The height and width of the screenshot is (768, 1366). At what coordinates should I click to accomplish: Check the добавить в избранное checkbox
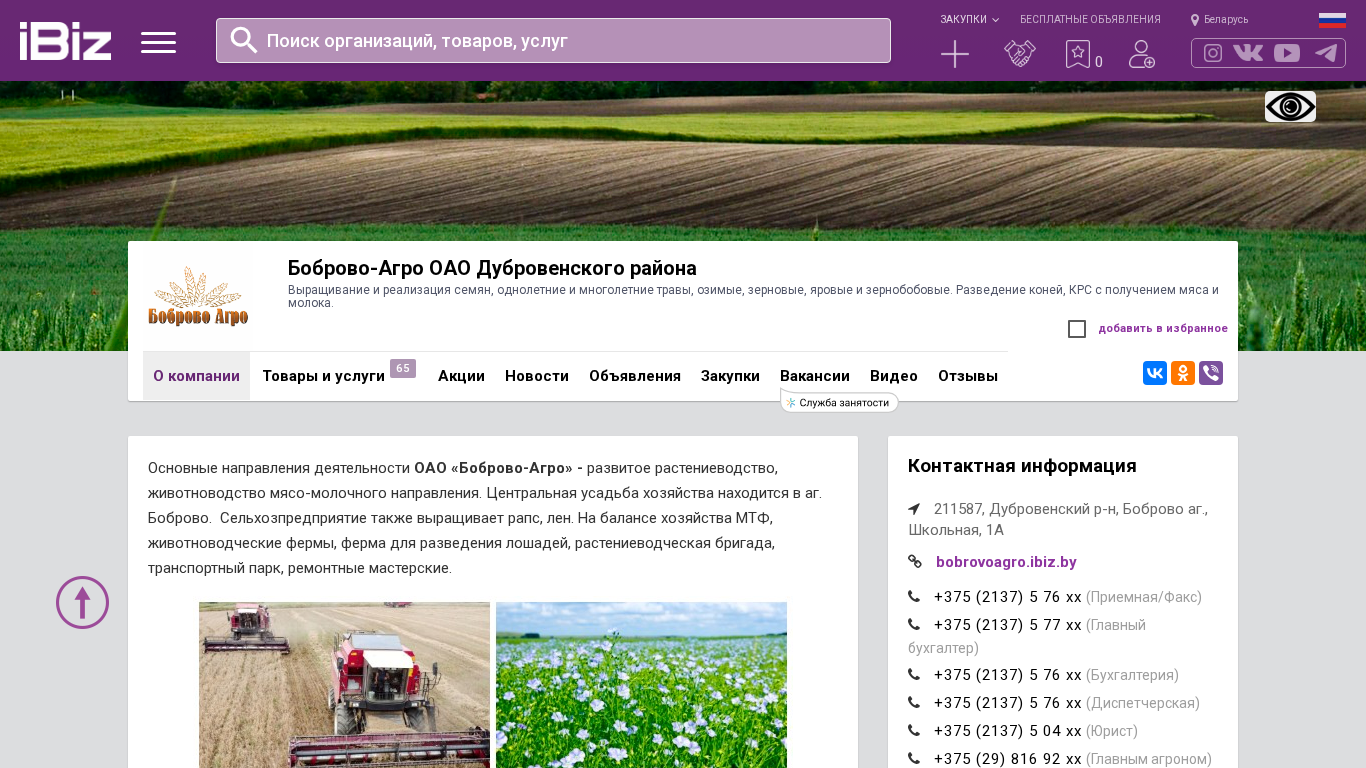pos(1077,329)
